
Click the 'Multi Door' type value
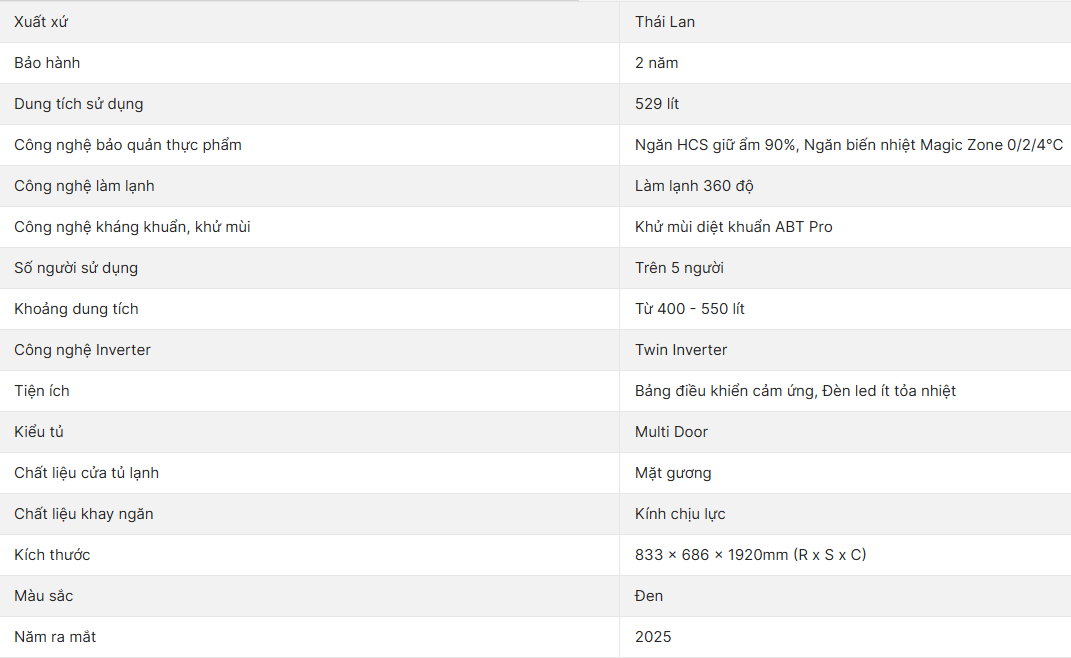(671, 432)
